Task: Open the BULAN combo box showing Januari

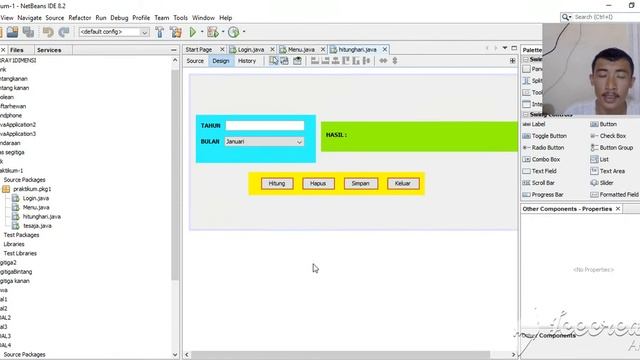Action: pyautogui.click(x=264, y=142)
